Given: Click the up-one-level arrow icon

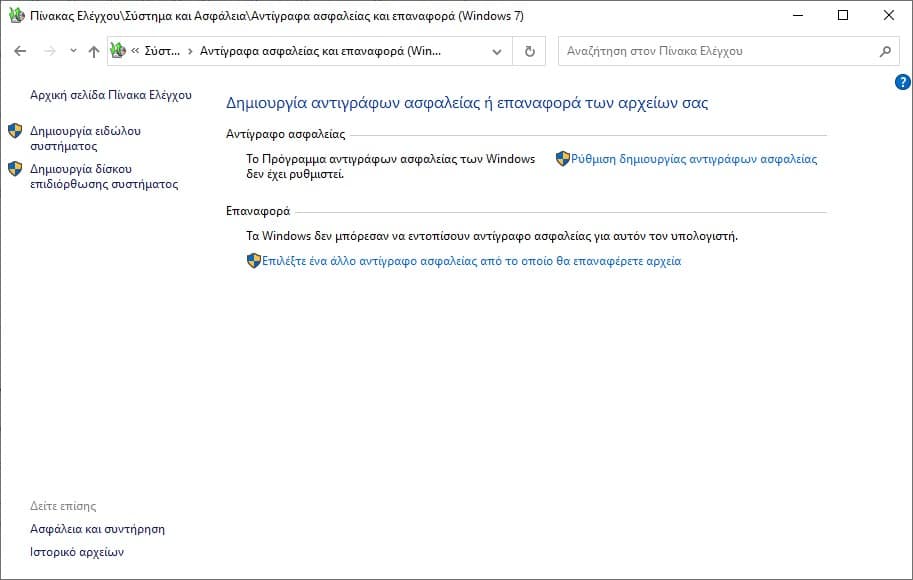Looking at the screenshot, I should [x=93, y=51].
